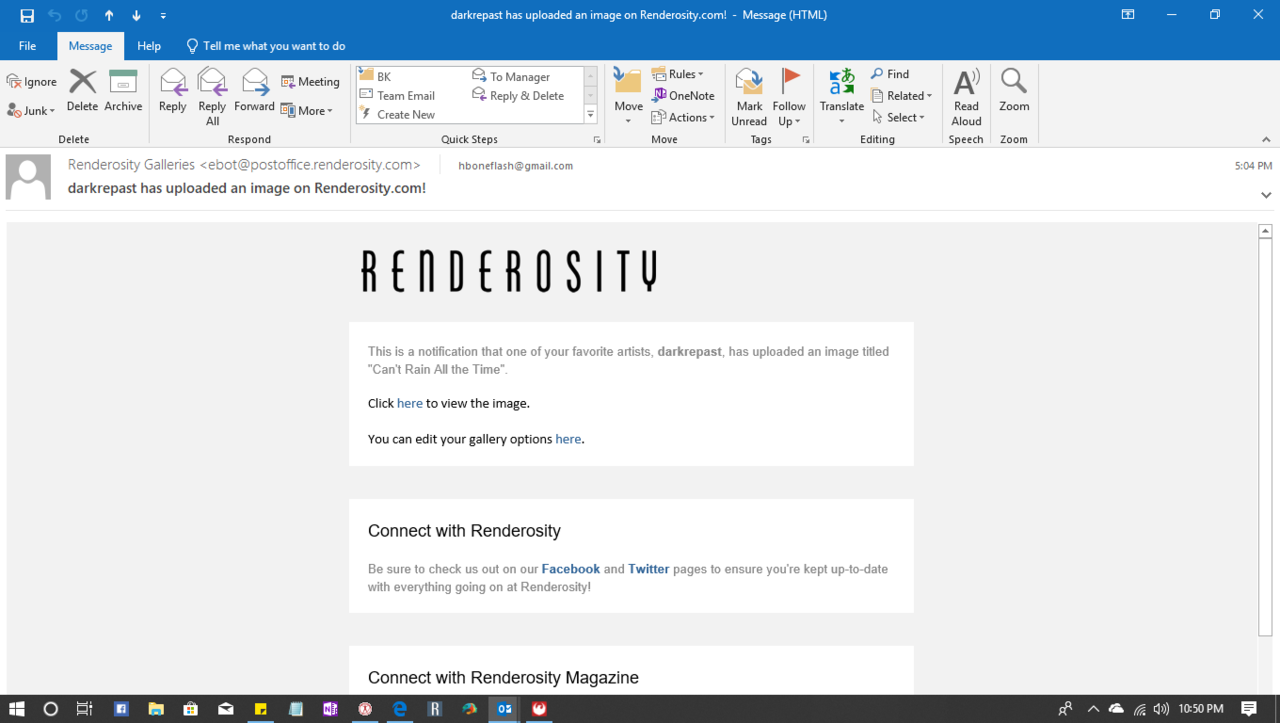This screenshot has width=1280, height=723.
Task: Mark the message as Unread
Action: (x=749, y=98)
